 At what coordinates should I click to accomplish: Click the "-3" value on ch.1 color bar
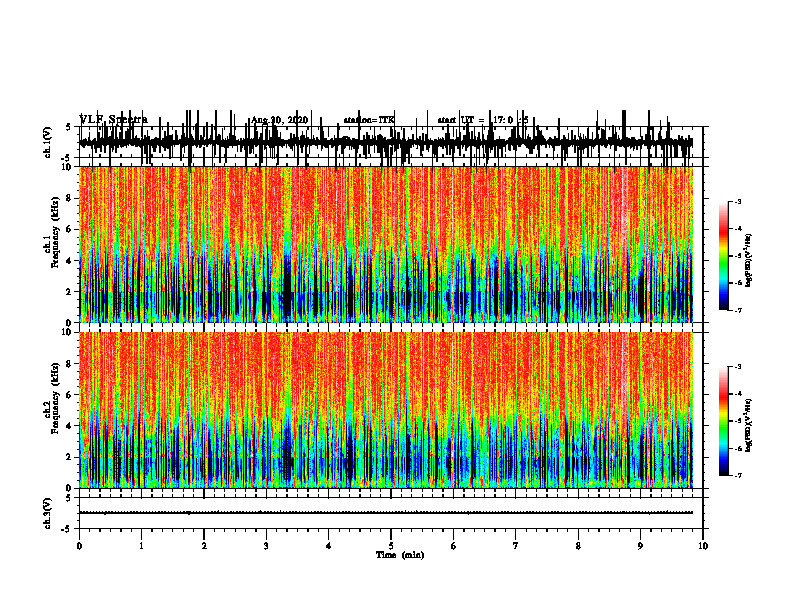(737, 201)
